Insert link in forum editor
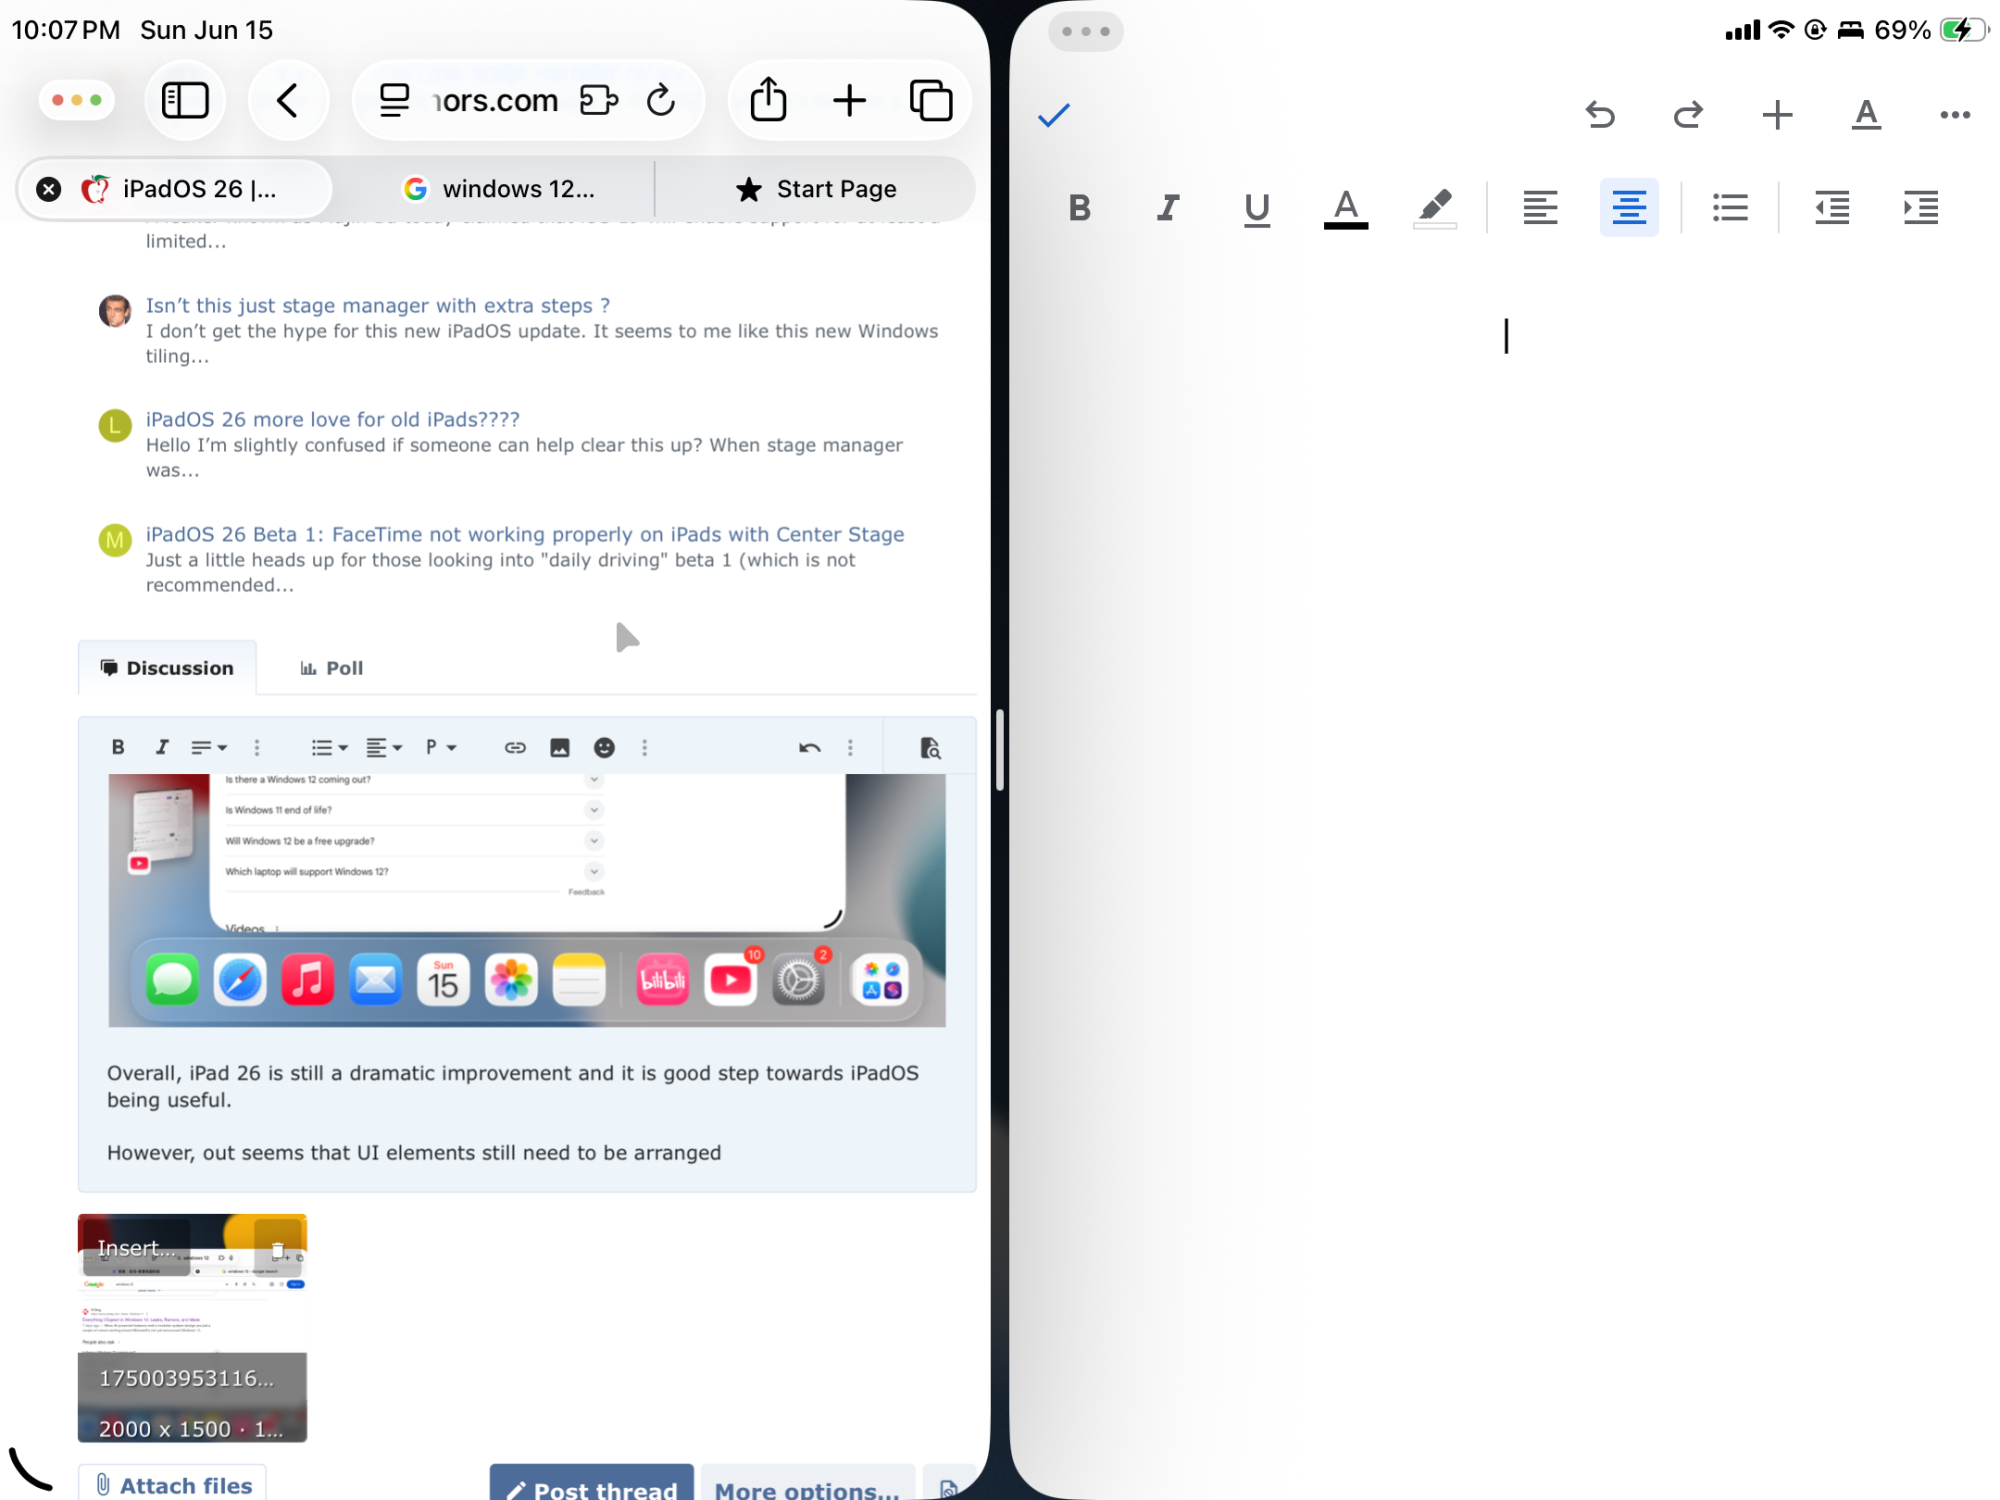 coord(515,747)
